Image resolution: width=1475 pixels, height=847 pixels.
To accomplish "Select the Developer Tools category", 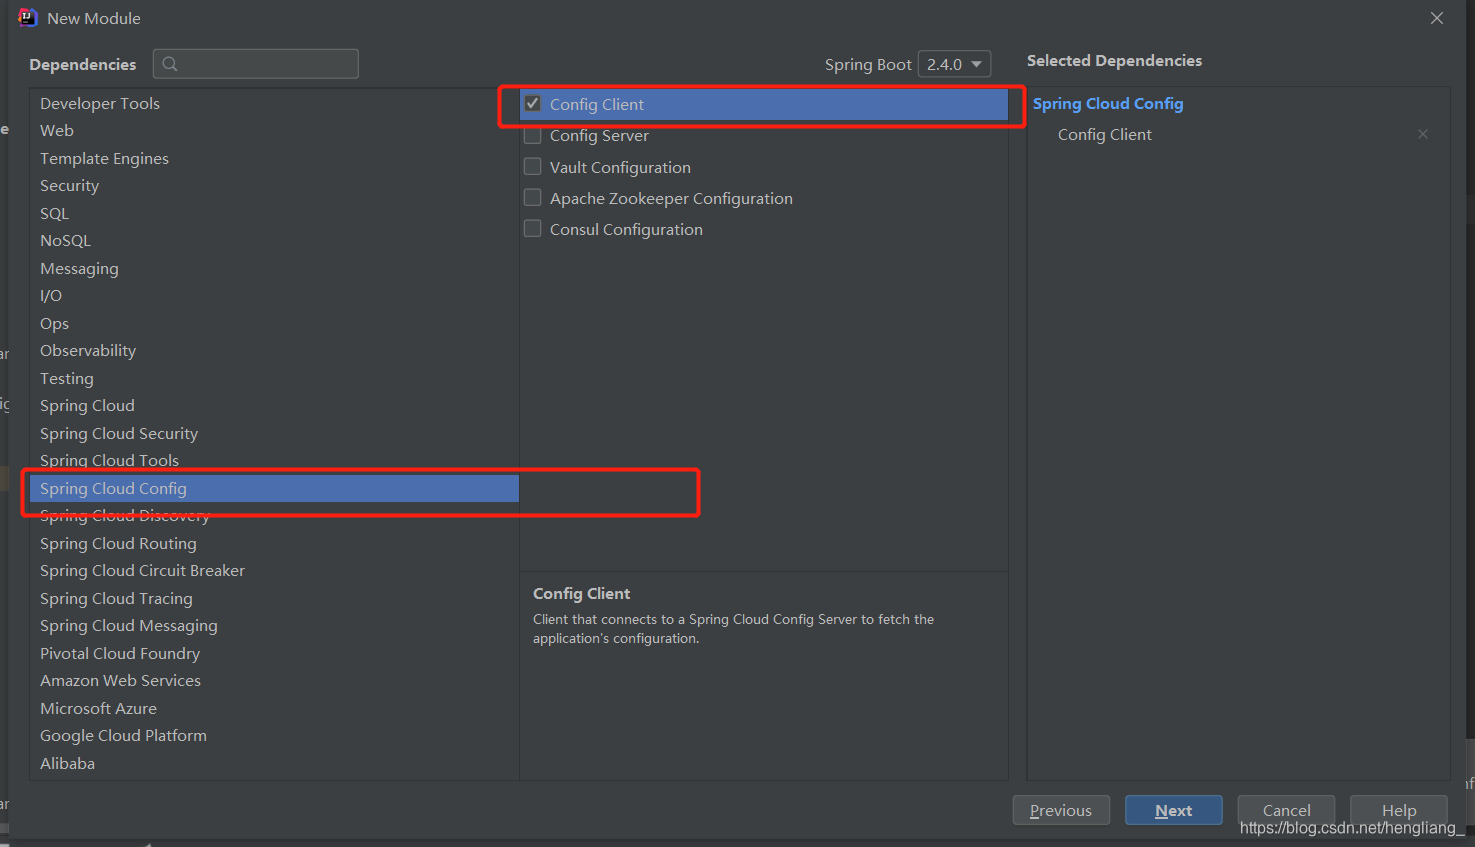I will (x=274, y=103).
